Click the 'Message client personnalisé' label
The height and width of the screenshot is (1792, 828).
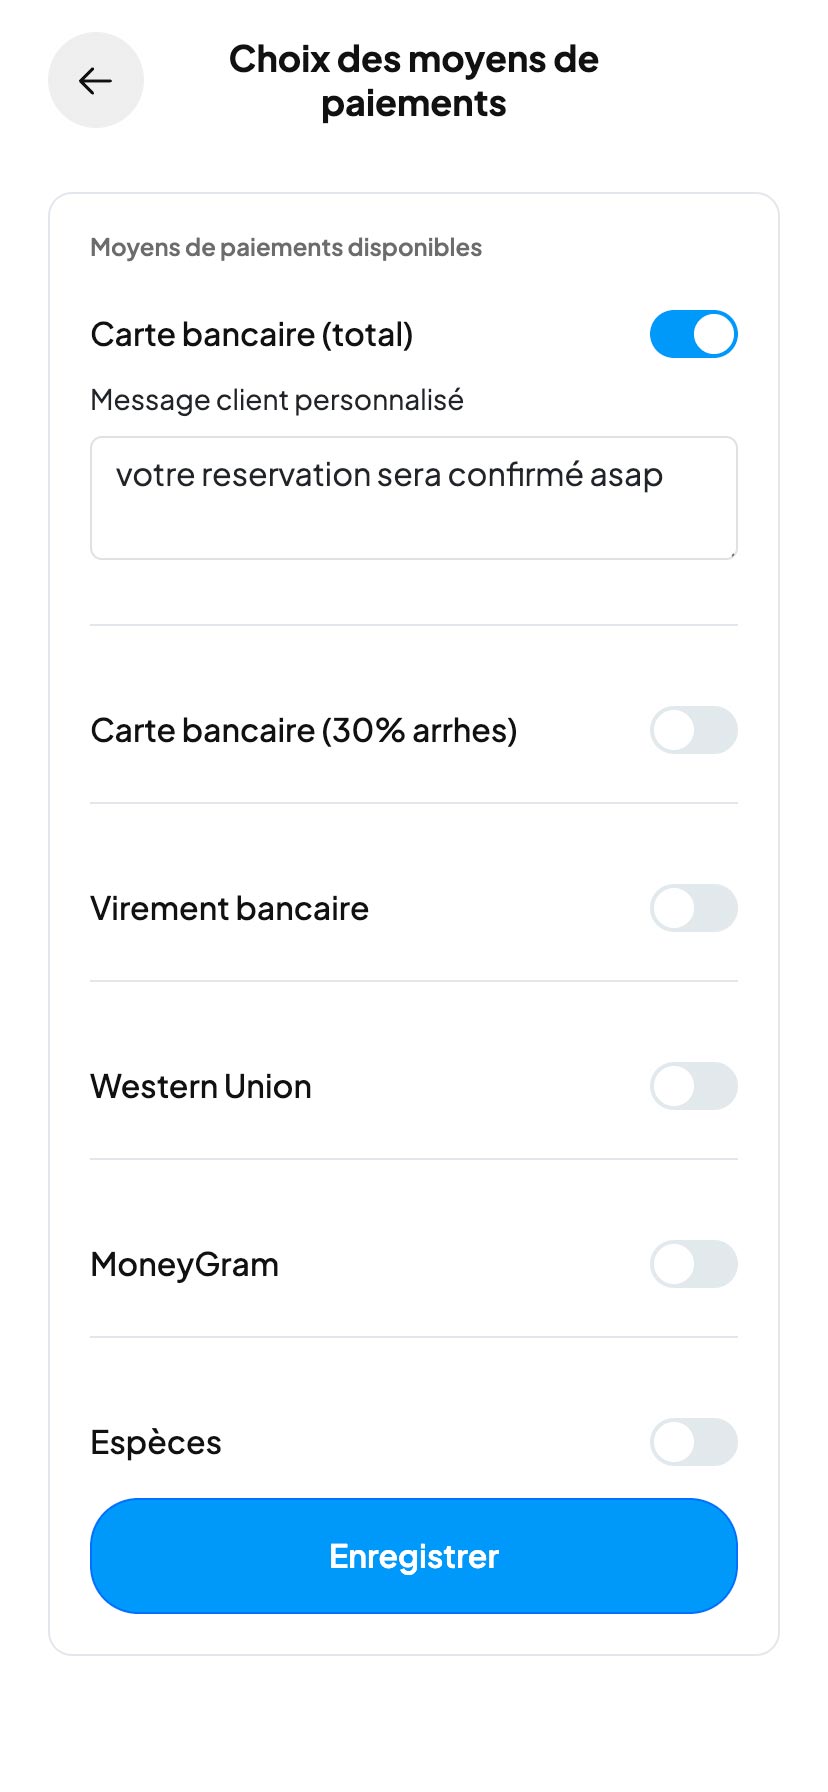click(x=276, y=400)
